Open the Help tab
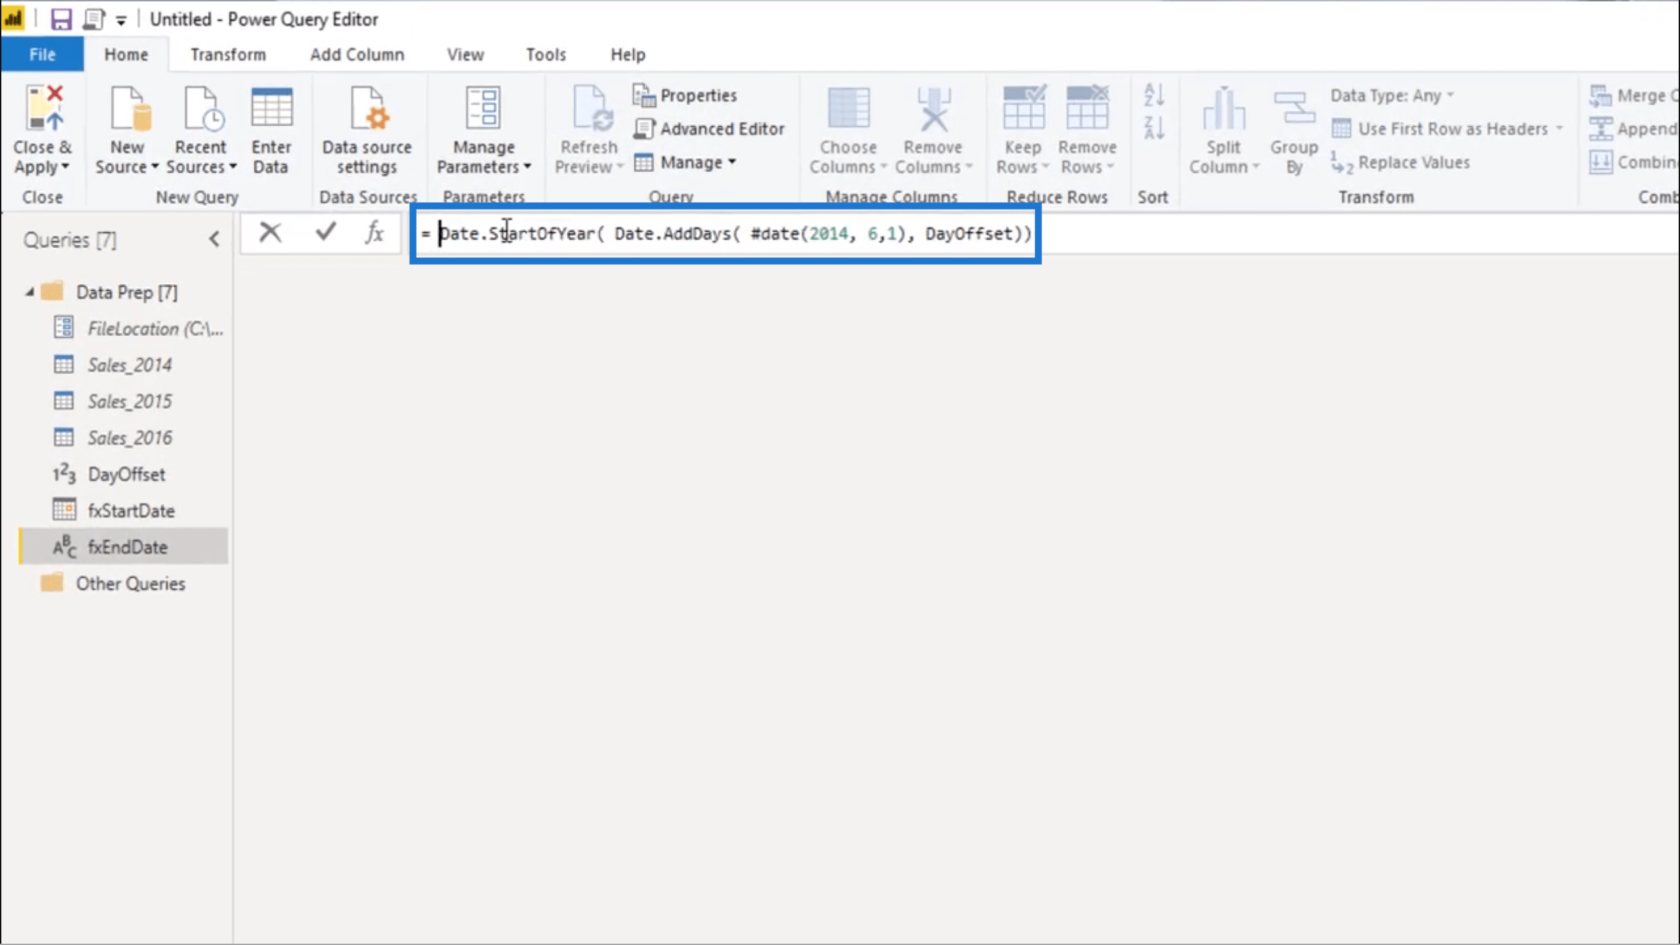1680x945 pixels. point(628,54)
